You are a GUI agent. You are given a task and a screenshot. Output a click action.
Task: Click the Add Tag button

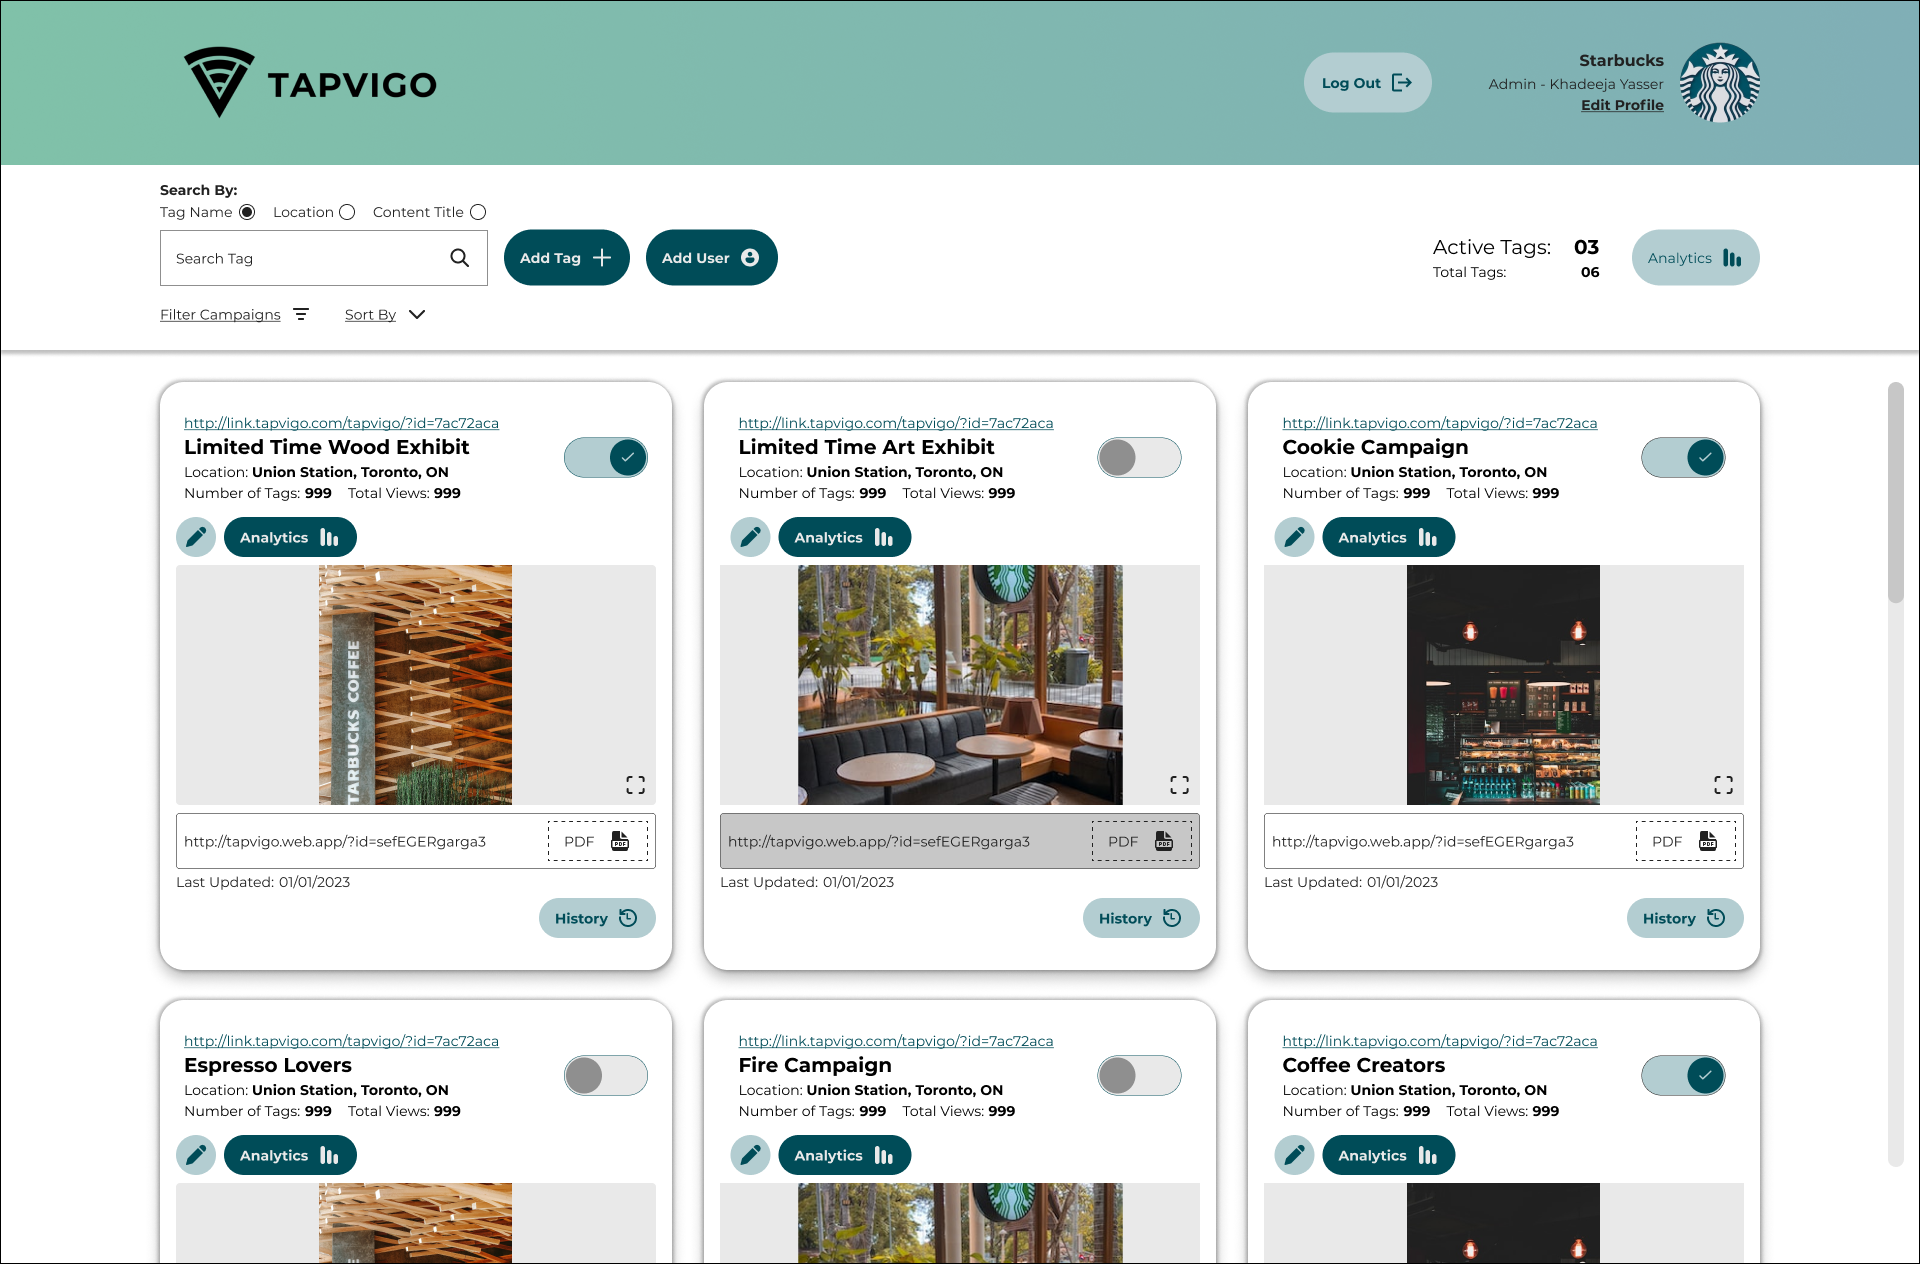pos(566,258)
